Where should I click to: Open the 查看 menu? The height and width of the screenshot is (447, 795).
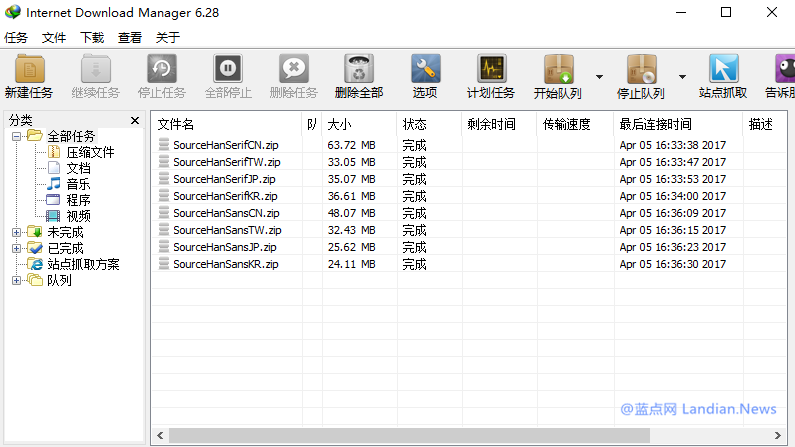pyautogui.click(x=130, y=38)
